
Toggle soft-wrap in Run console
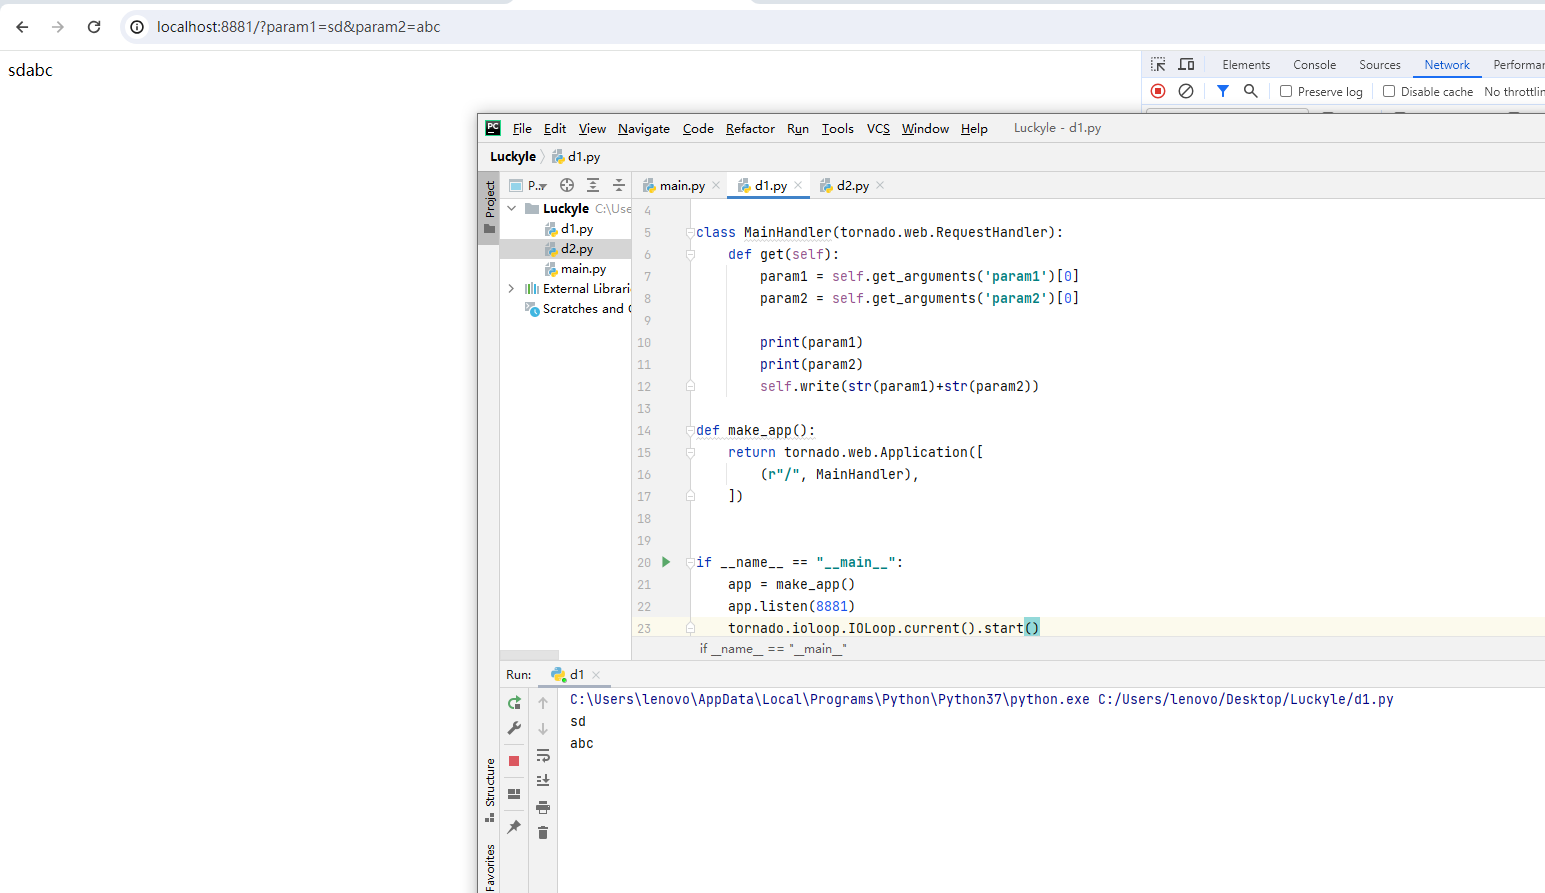pos(543,755)
